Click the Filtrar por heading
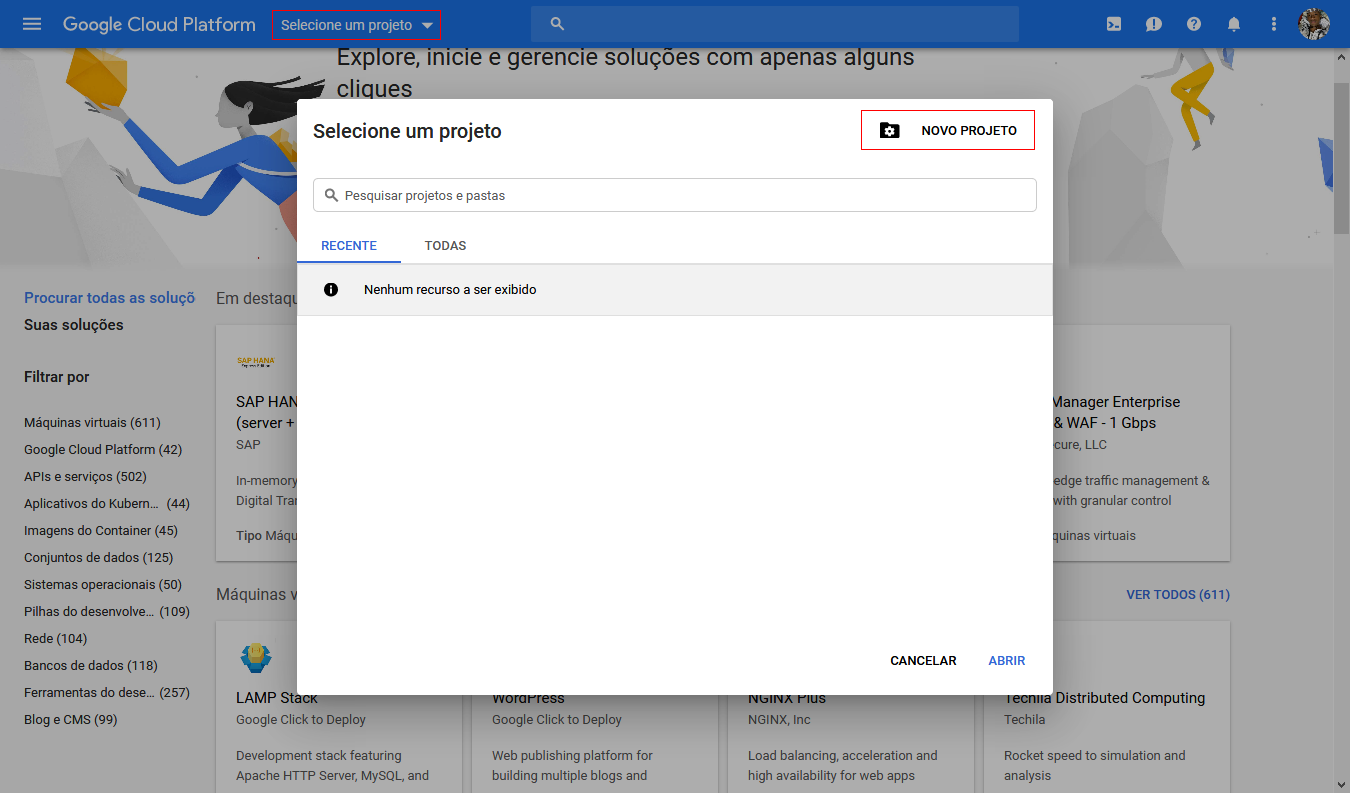 click(57, 377)
